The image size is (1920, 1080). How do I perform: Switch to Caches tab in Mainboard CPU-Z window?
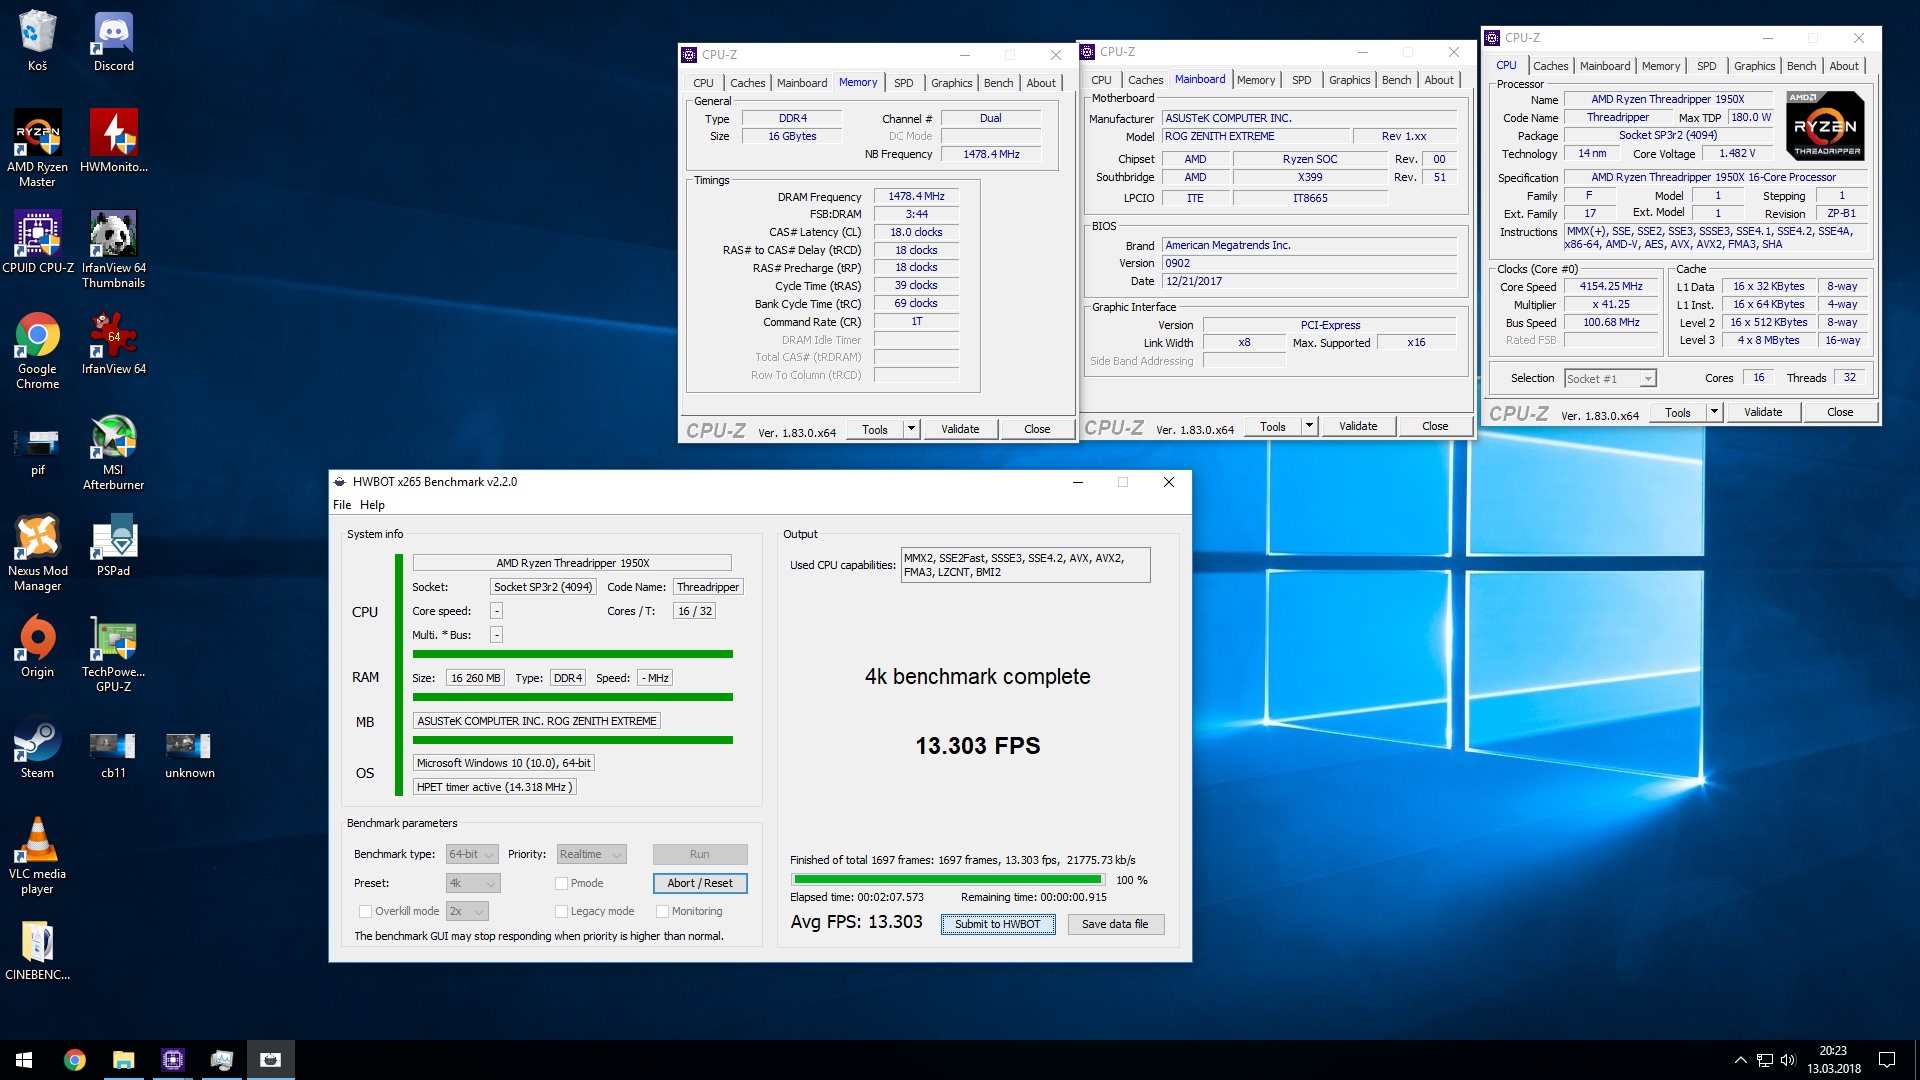coord(1145,80)
